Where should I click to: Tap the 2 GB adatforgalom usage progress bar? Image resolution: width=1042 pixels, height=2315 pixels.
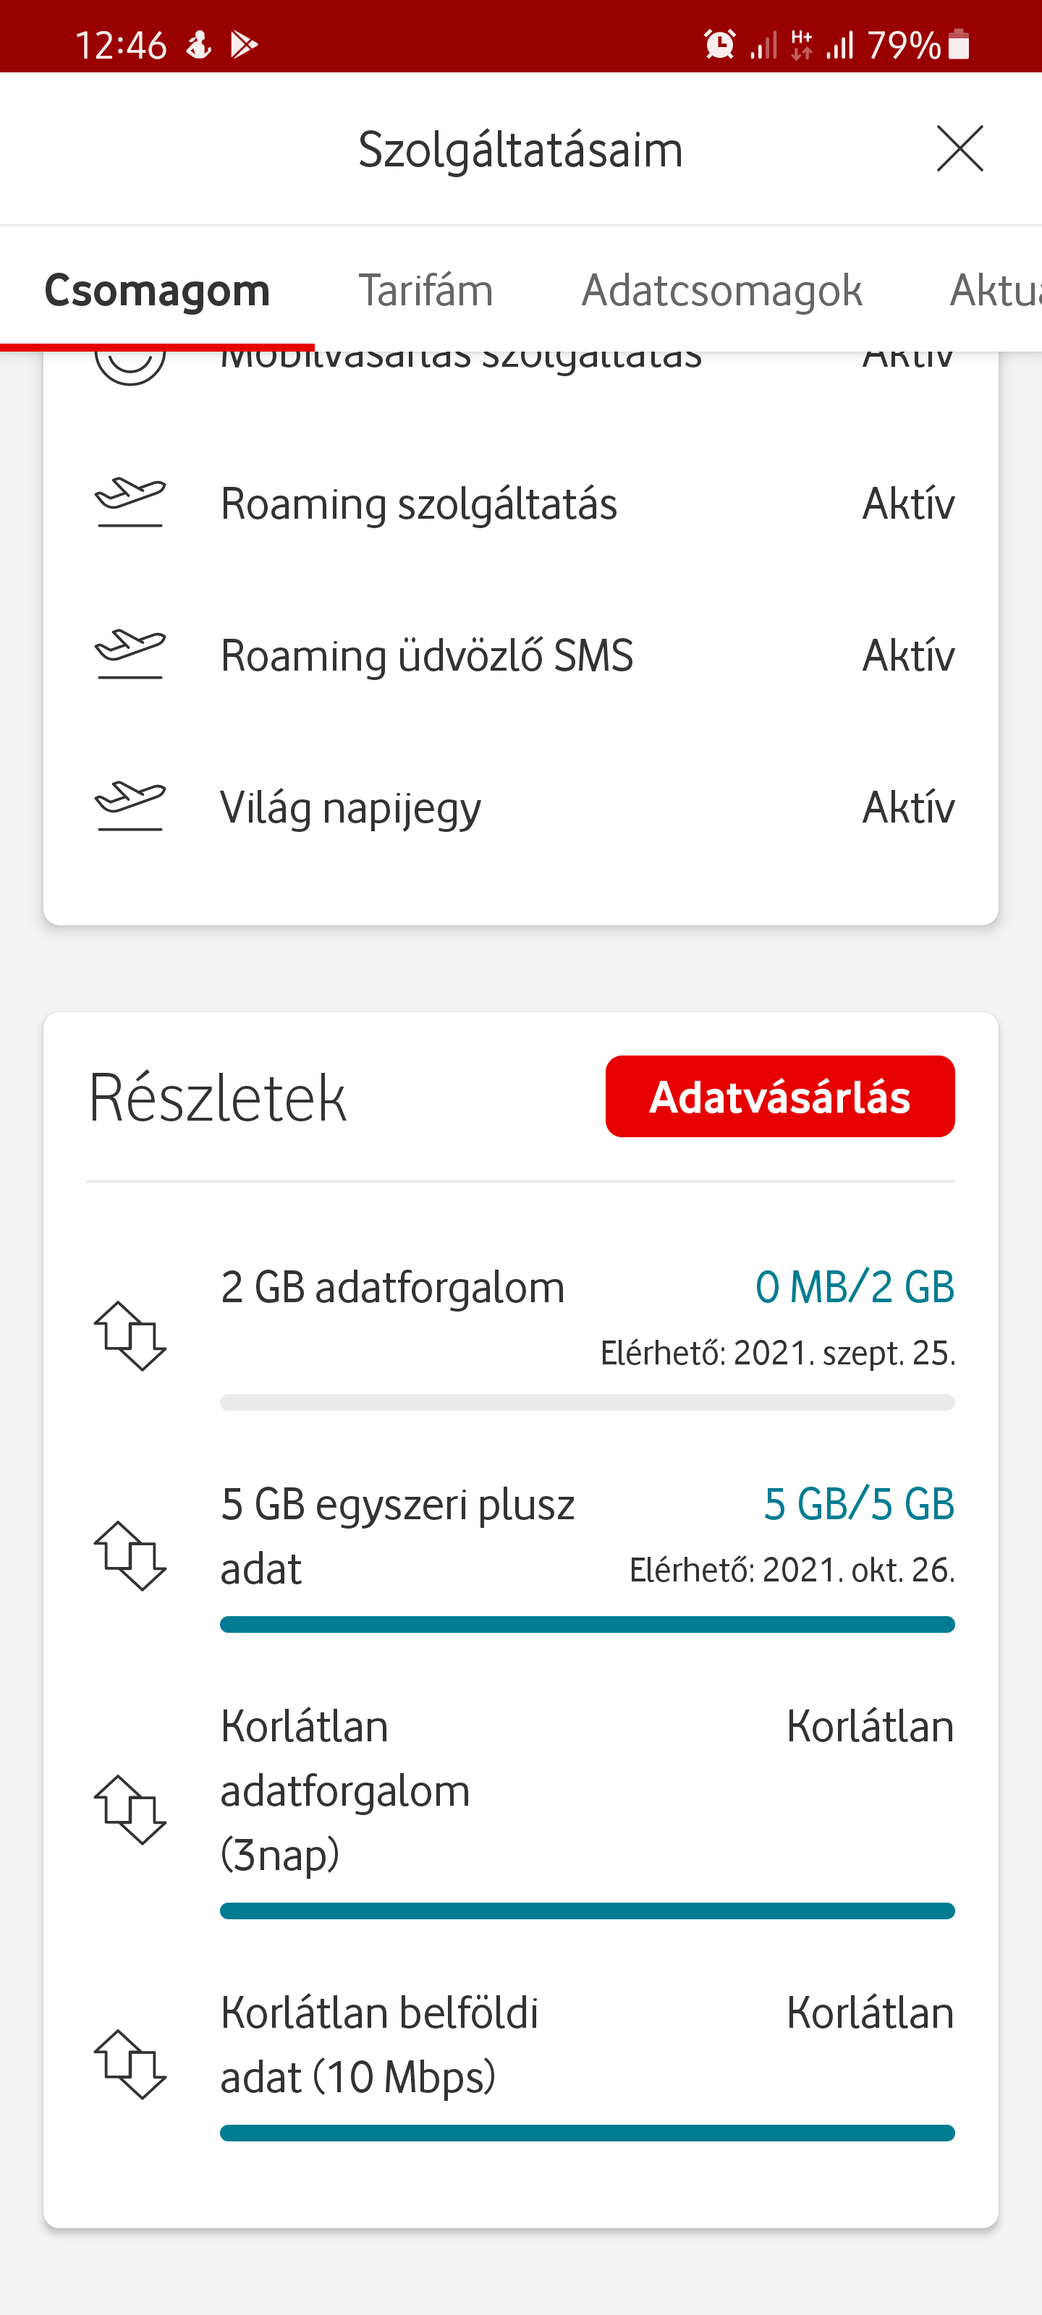(587, 1402)
